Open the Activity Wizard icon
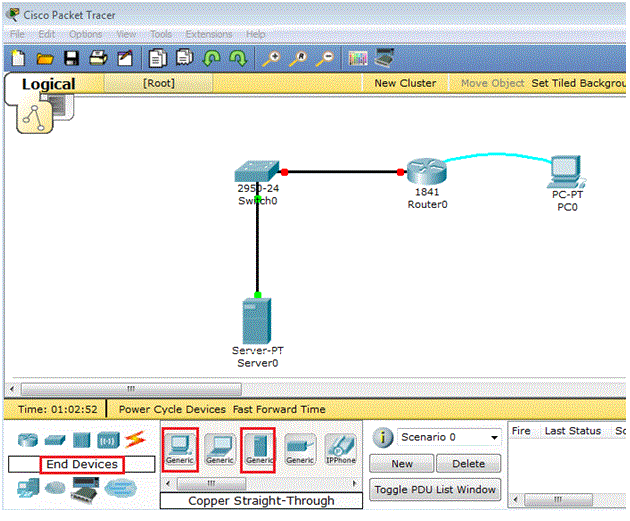 (x=125, y=58)
